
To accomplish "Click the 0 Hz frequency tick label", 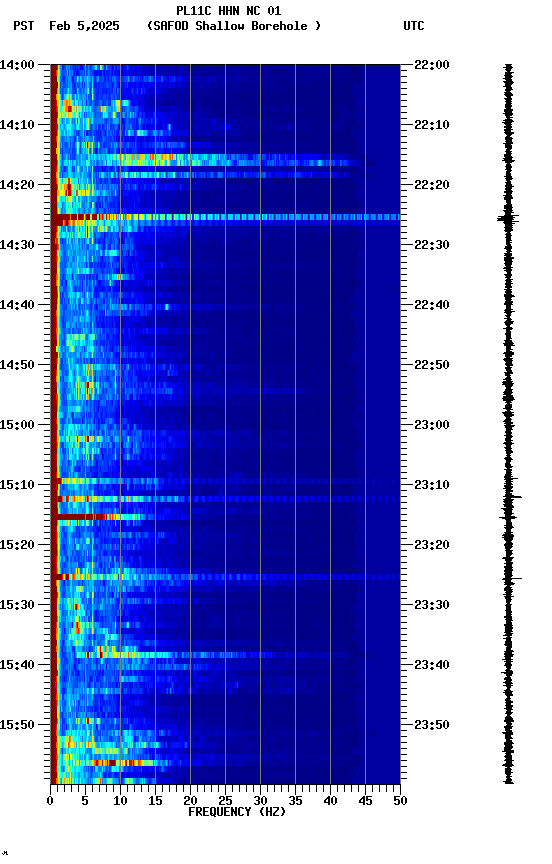I will (x=50, y=801).
